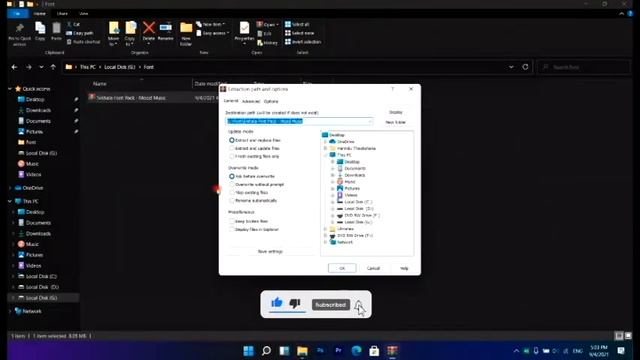Click Edit in the ribbon Open group
This screenshot has width=640, height=360.
click(x=264, y=33)
